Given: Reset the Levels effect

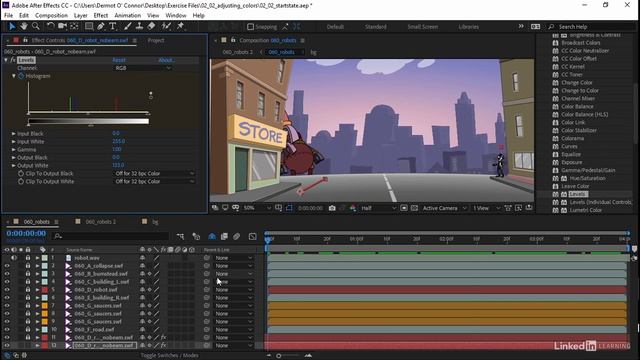Looking at the screenshot, I should click(119, 60).
